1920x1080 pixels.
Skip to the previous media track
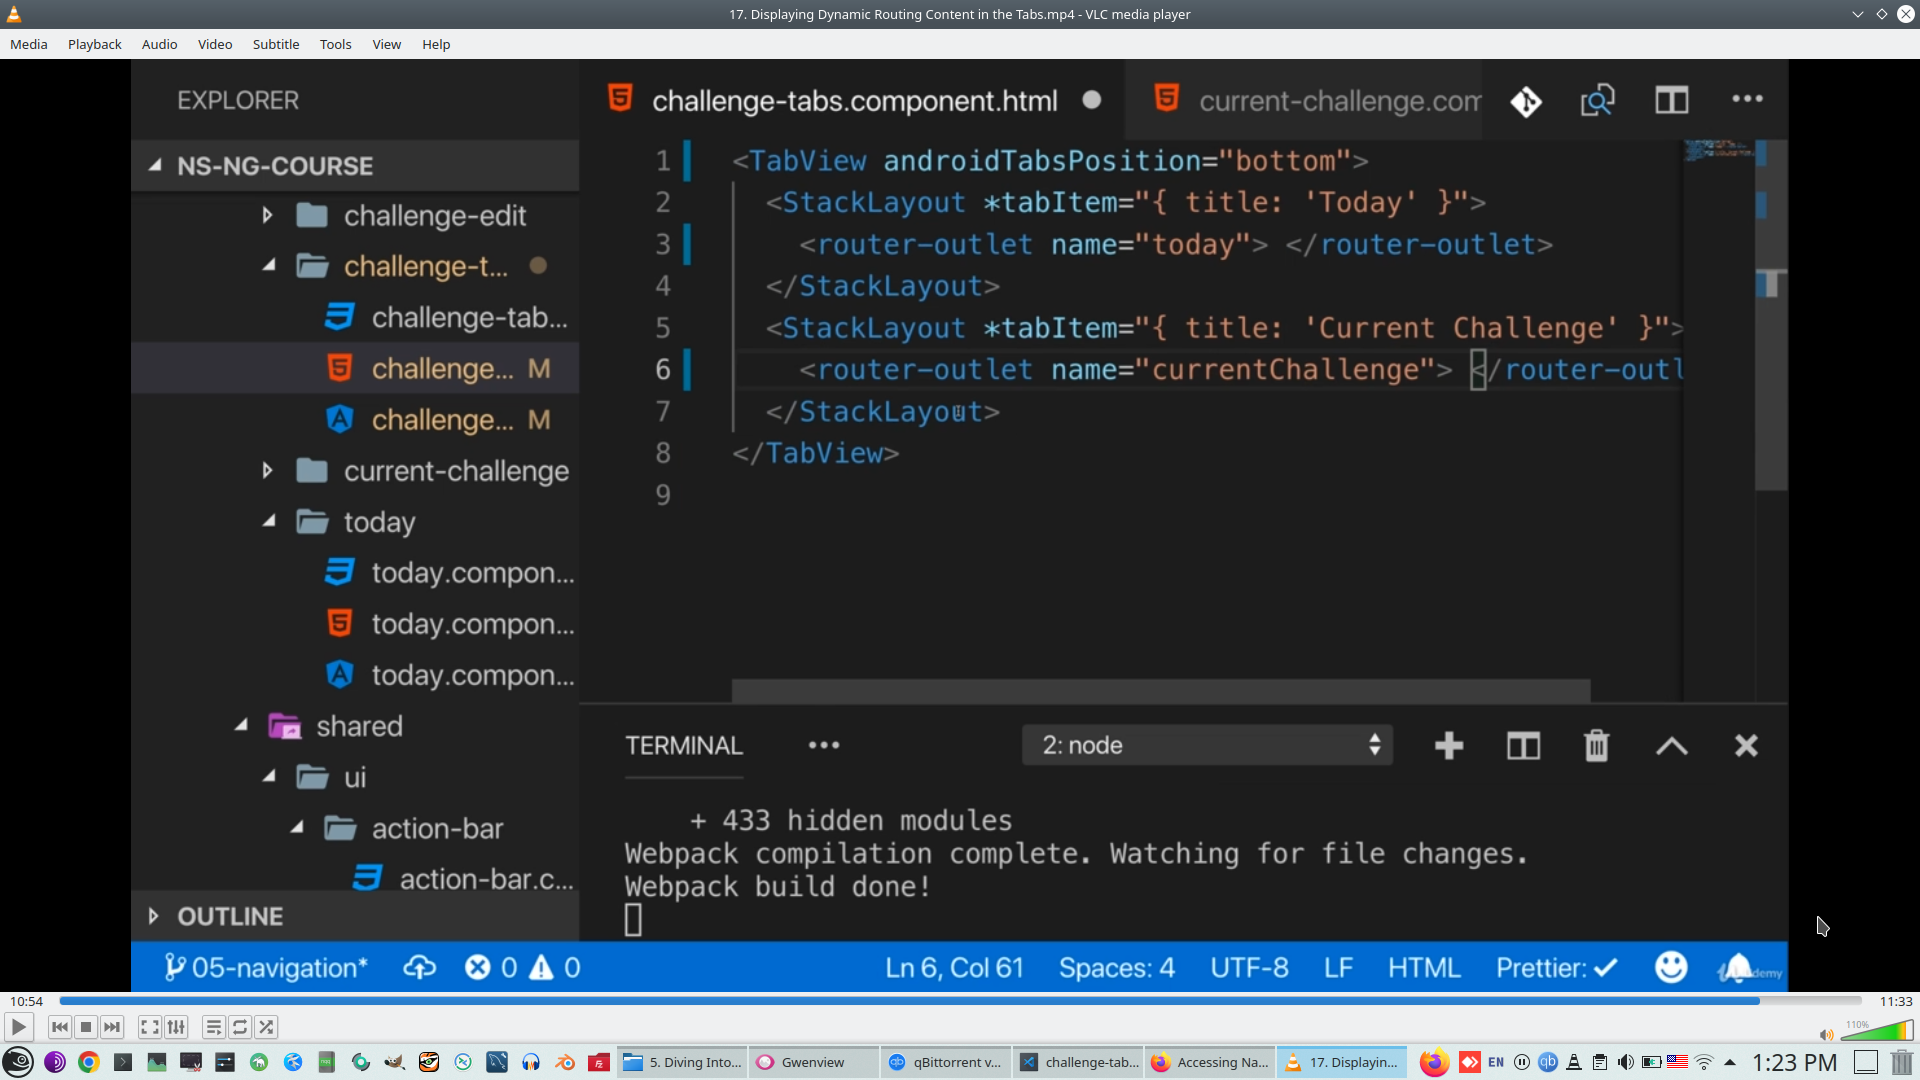[x=60, y=1027]
